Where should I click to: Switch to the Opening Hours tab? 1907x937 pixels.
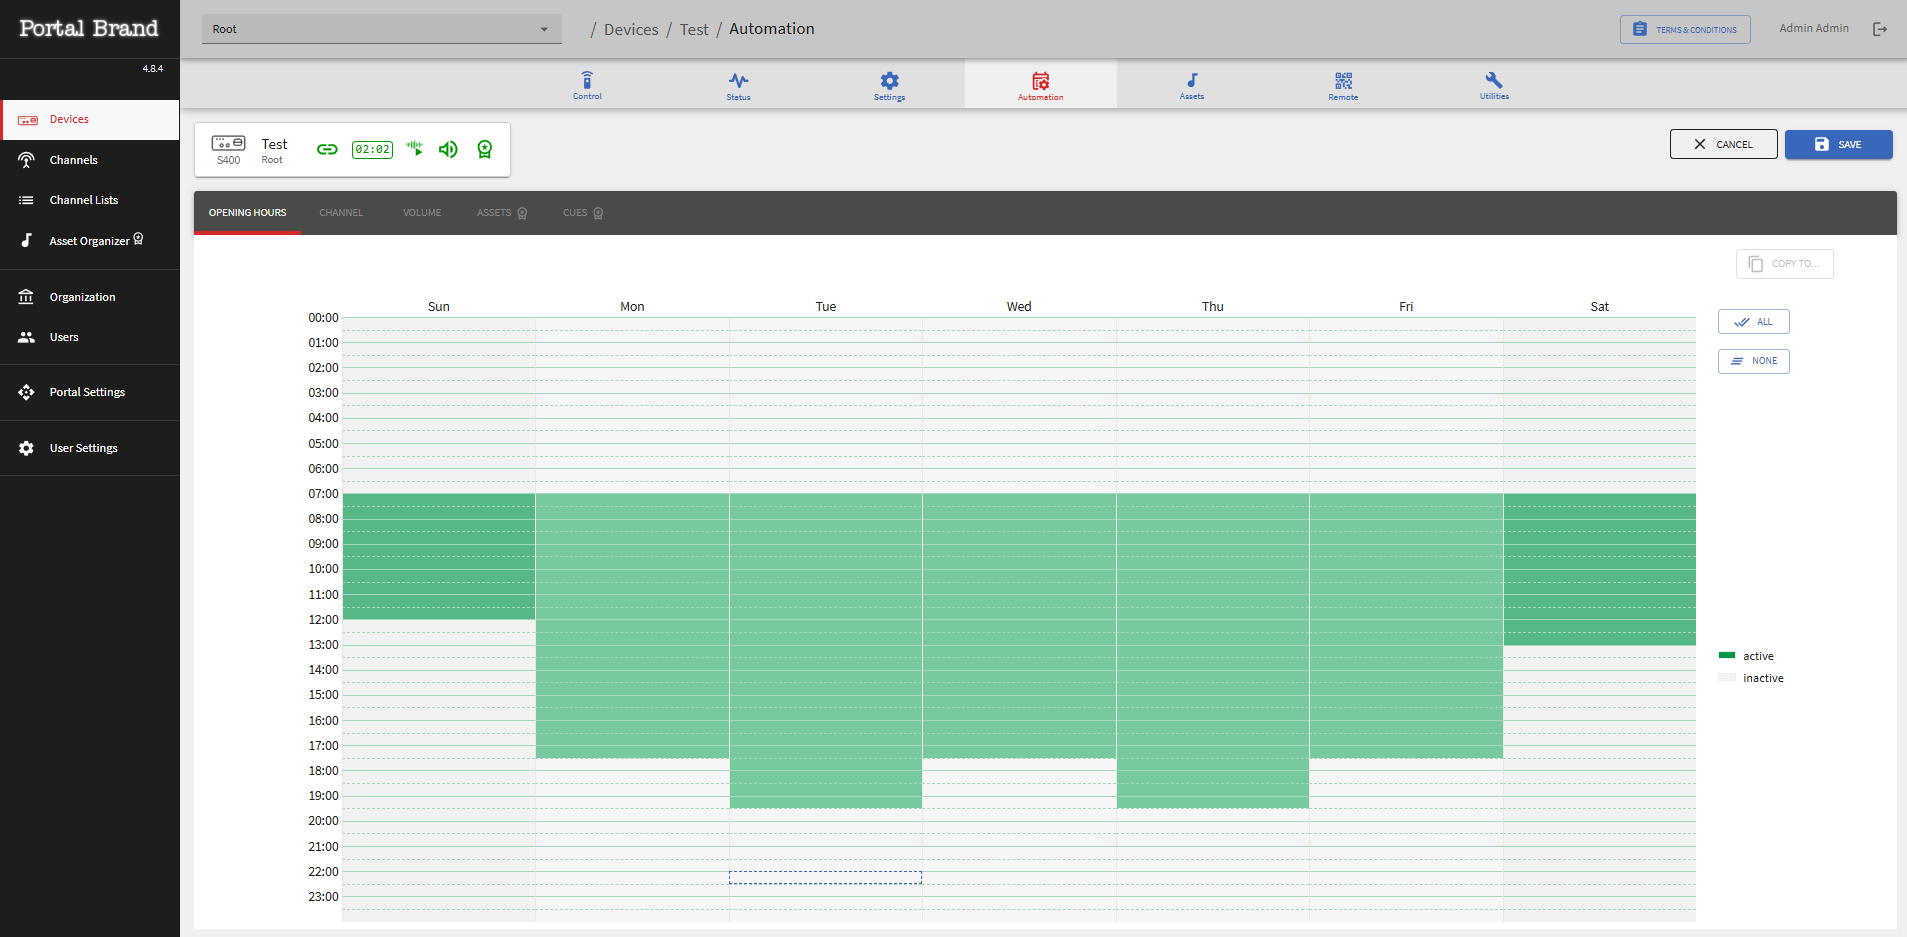point(247,213)
